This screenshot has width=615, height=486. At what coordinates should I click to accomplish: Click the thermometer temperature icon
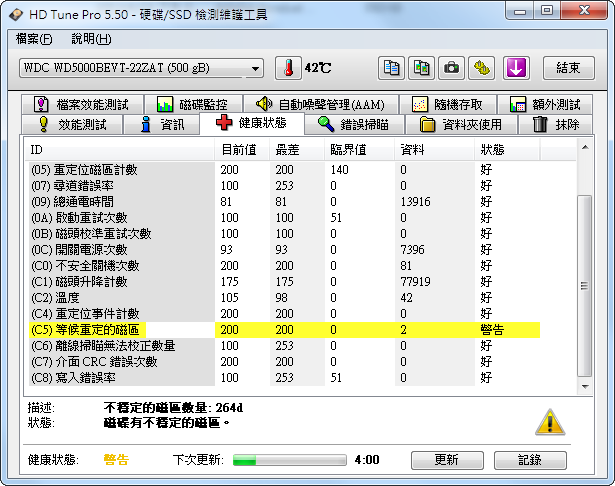[x=288, y=68]
